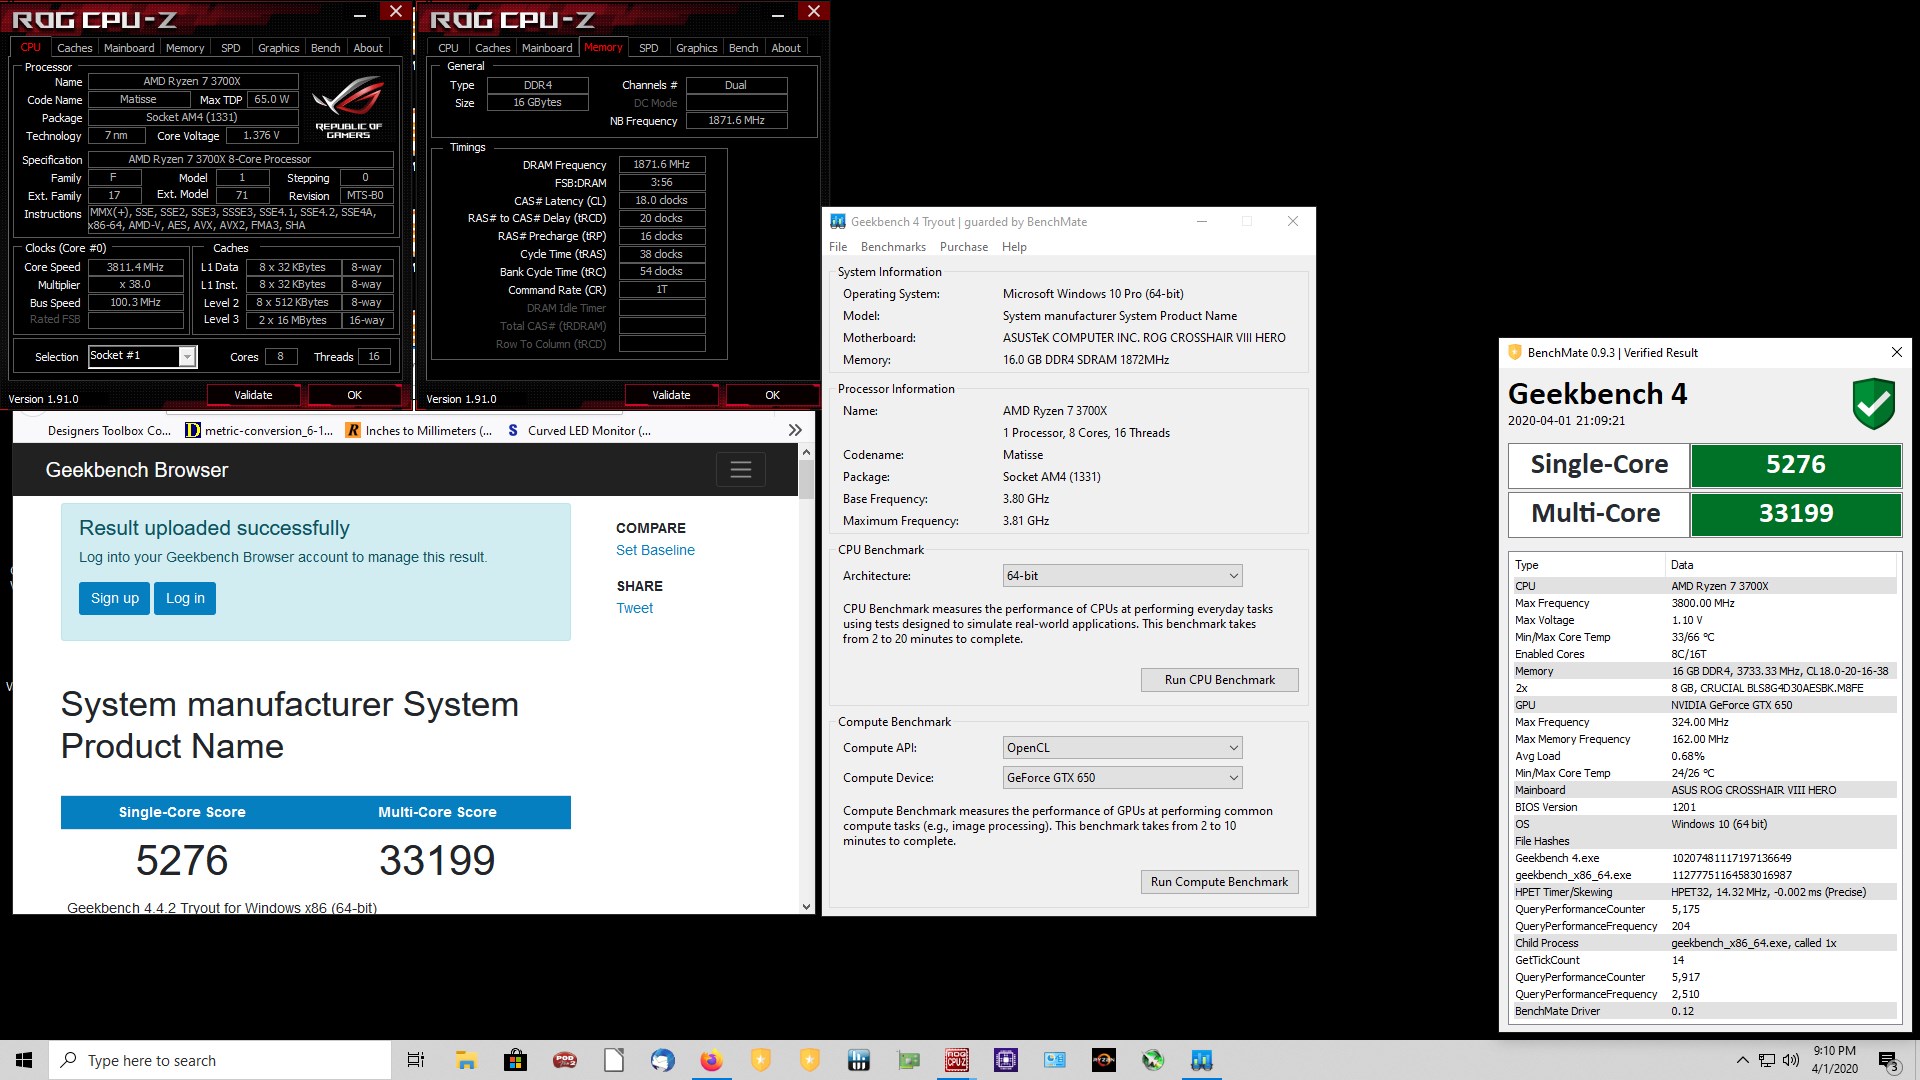Switch to ROG CPU-Z taskbar icon
Screen dimensions: 1920x1080
click(957, 1060)
